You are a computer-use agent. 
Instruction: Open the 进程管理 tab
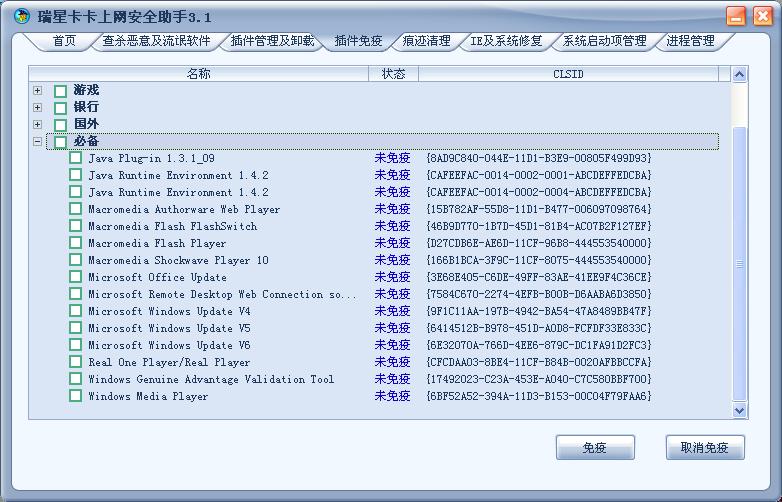coord(691,41)
